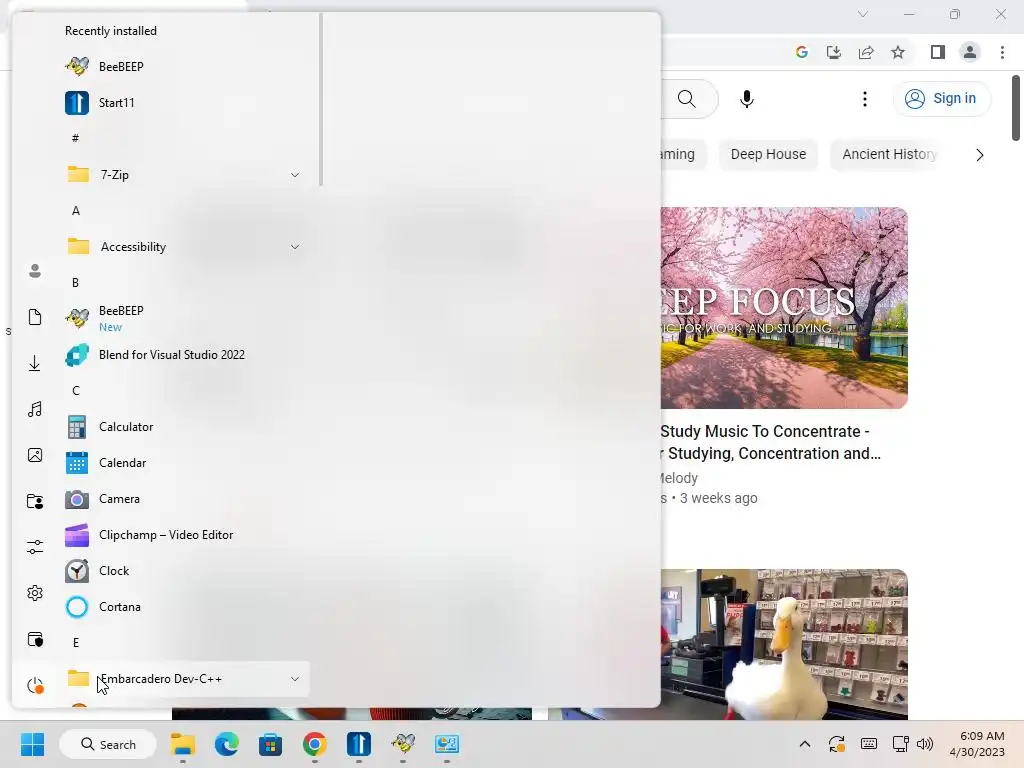Click the Share this page icon
The height and width of the screenshot is (768, 1024).
(x=866, y=52)
